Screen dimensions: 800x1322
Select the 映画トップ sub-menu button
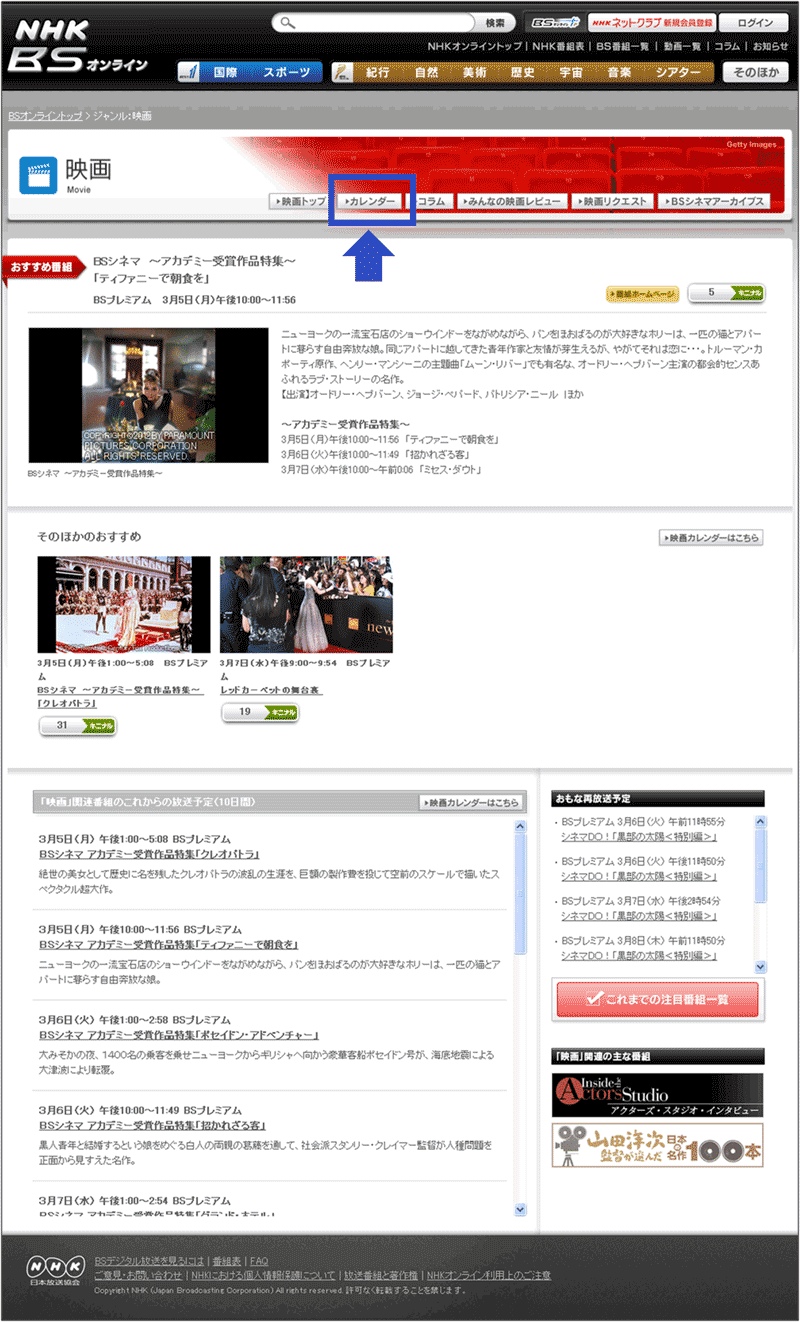tap(299, 201)
